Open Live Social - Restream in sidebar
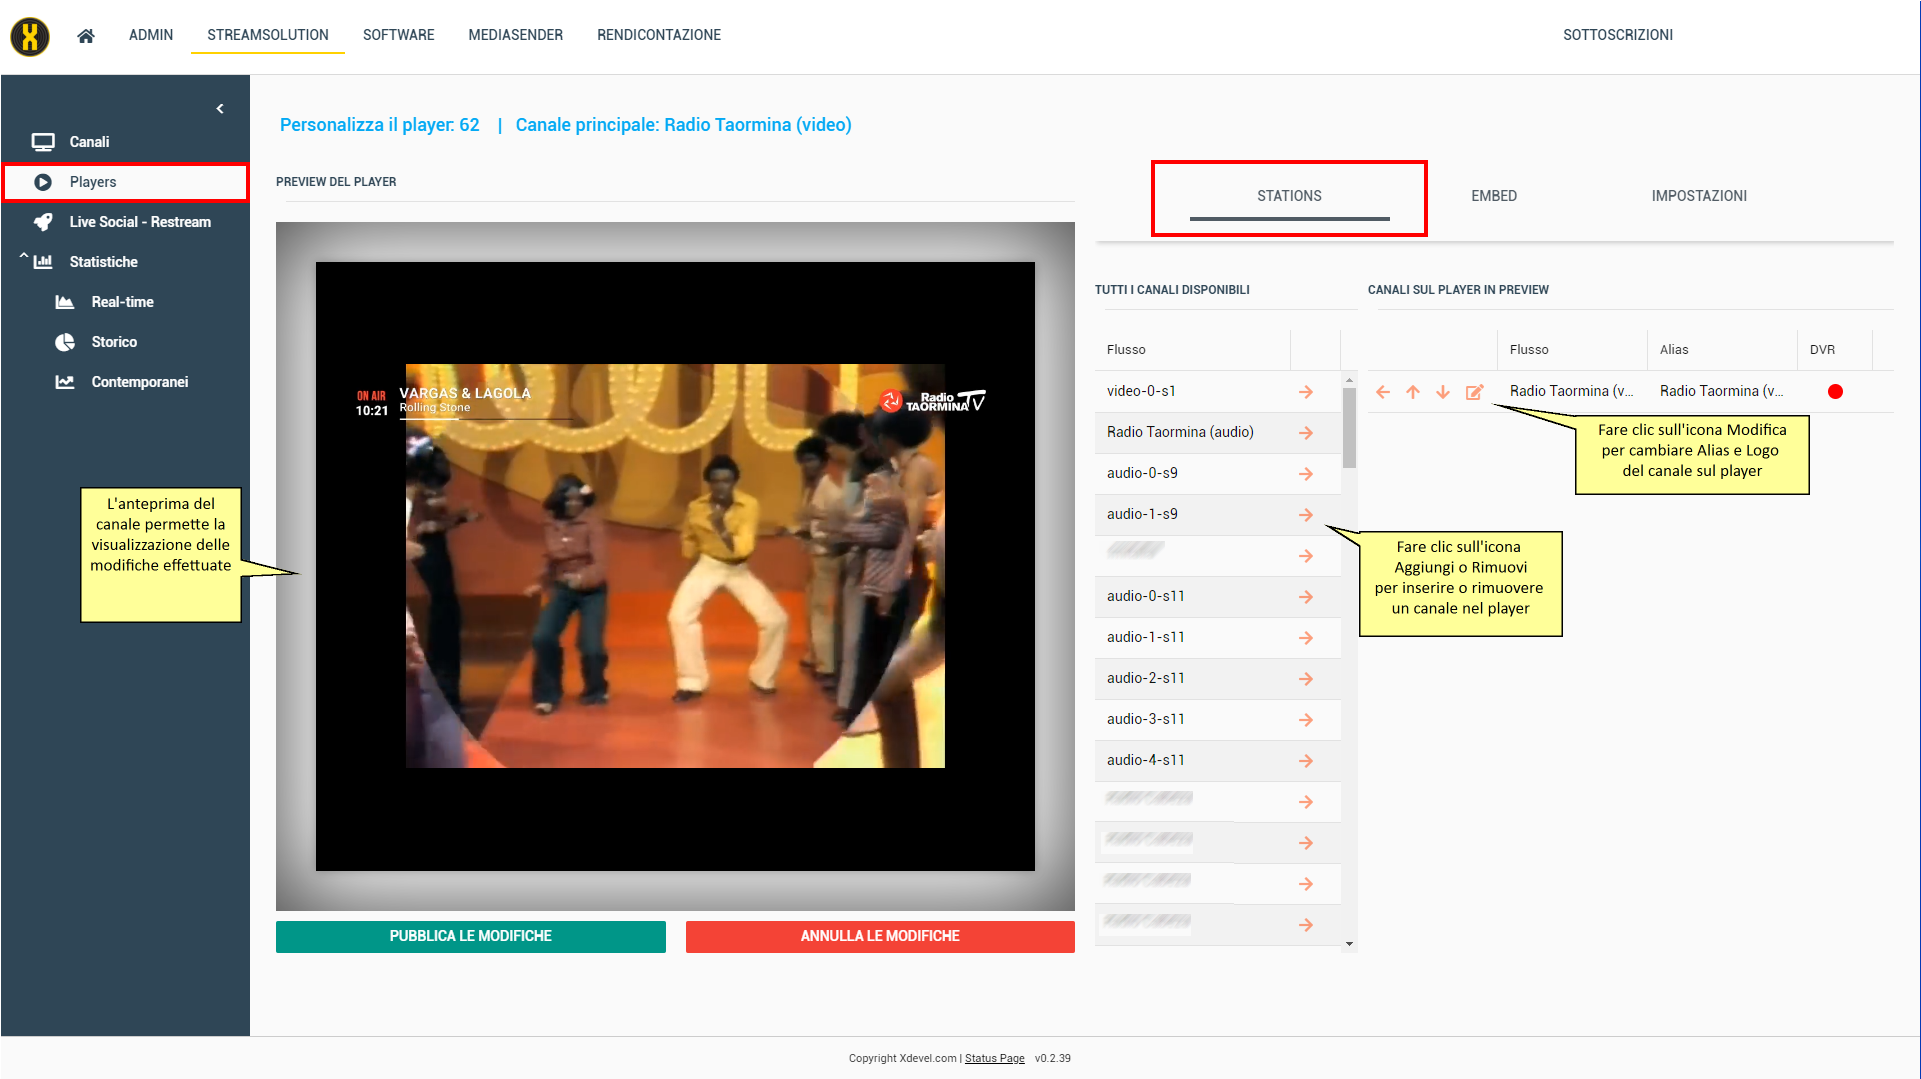 pos(139,222)
